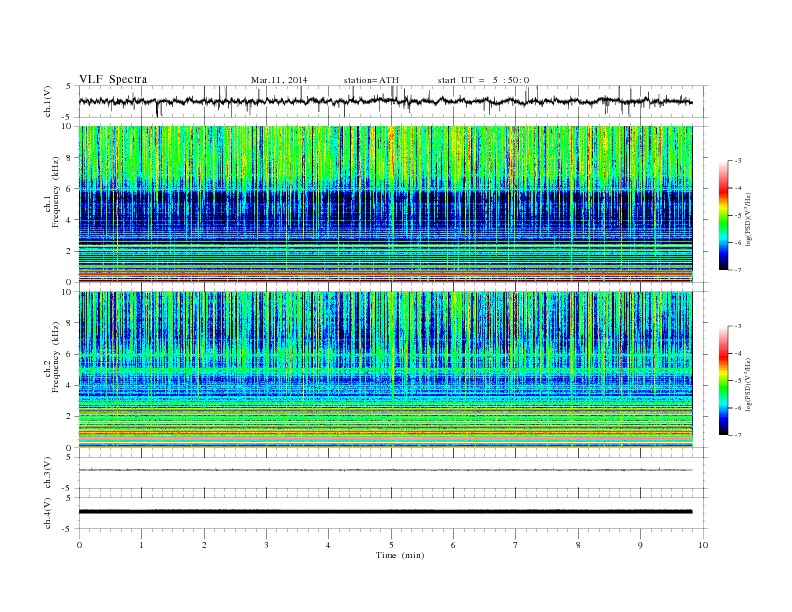Image resolution: width=792 pixels, height=612 pixels.
Task: Click the "5" upper tick of the ch.4(V) axis
Action: [69, 498]
